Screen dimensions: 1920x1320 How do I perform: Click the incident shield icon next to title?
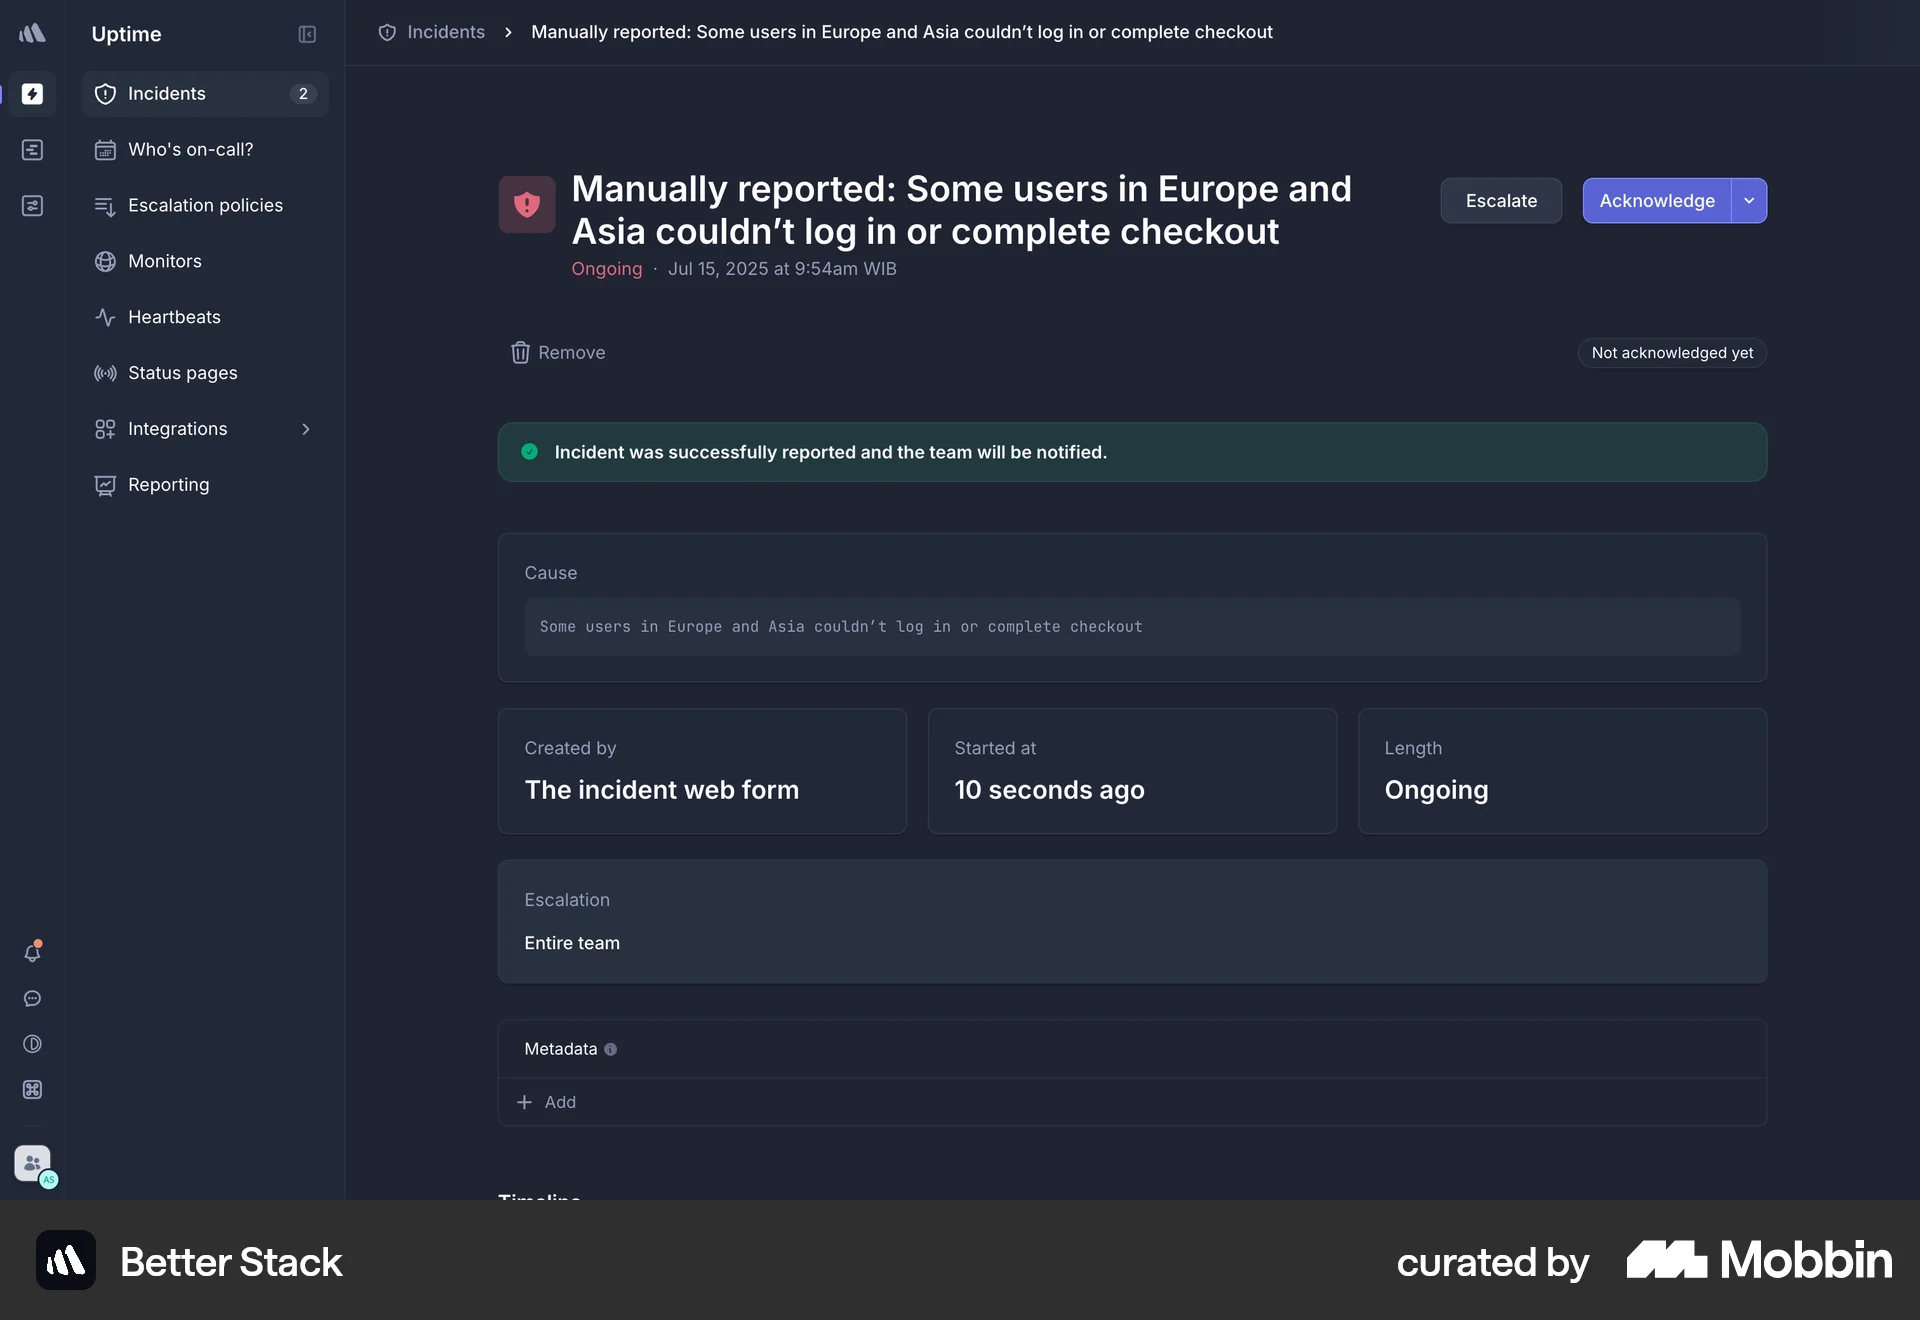[527, 204]
